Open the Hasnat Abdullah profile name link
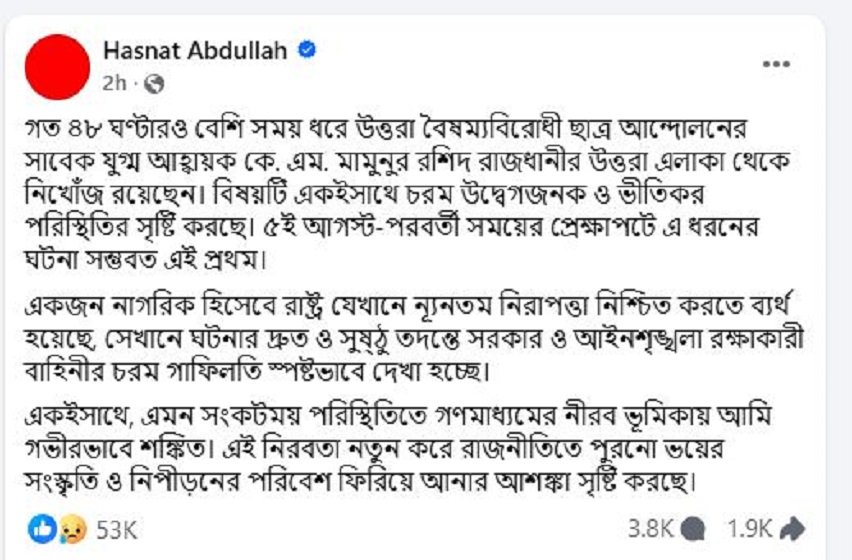 196,49
